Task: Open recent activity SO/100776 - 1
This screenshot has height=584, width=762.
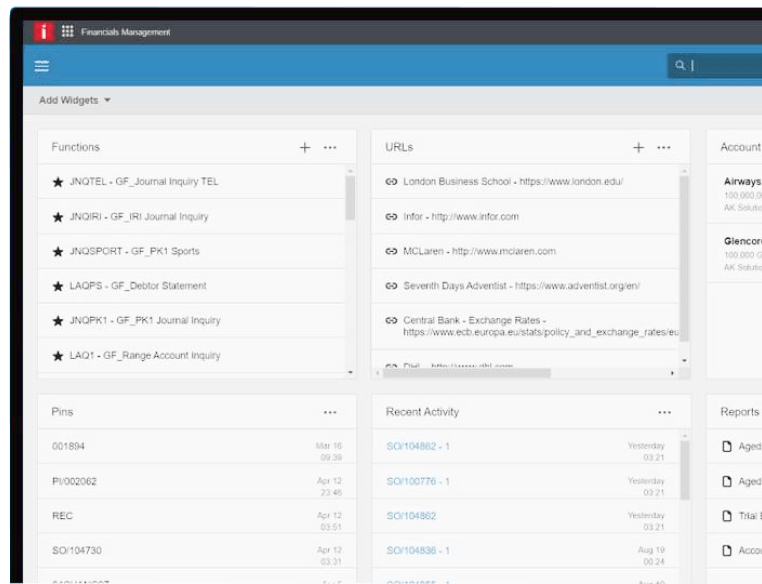Action: [418, 481]
